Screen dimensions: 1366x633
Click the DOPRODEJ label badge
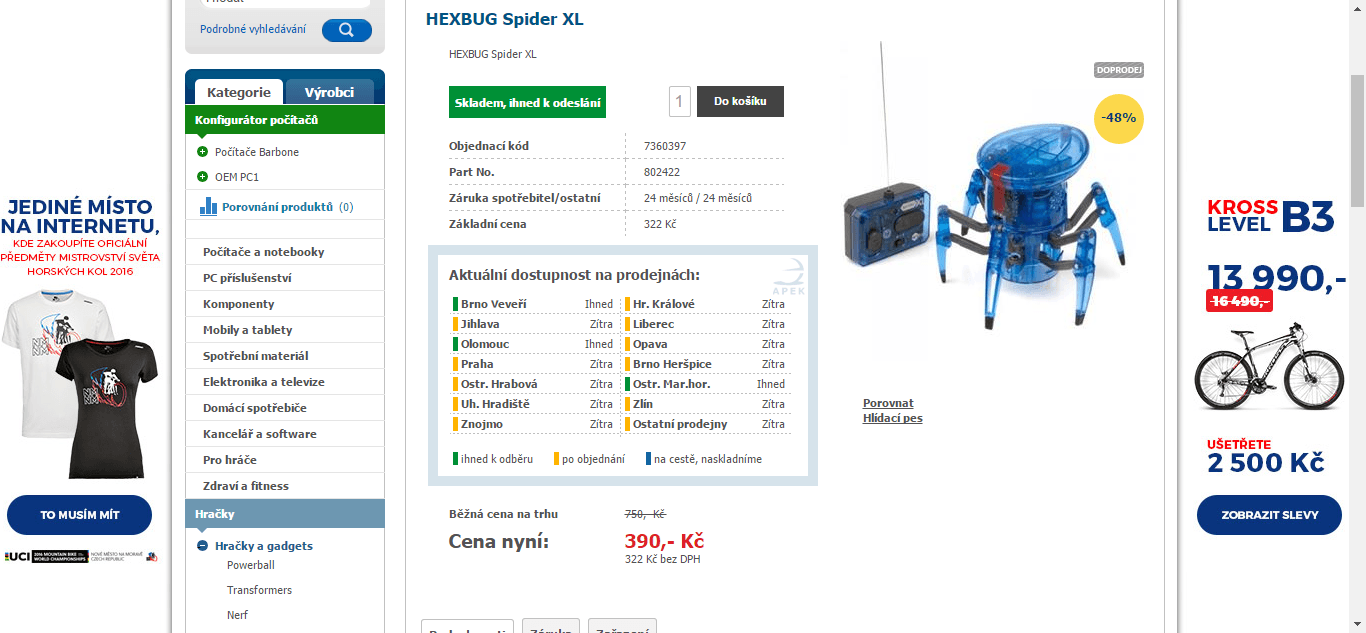tap(1119, 70)
